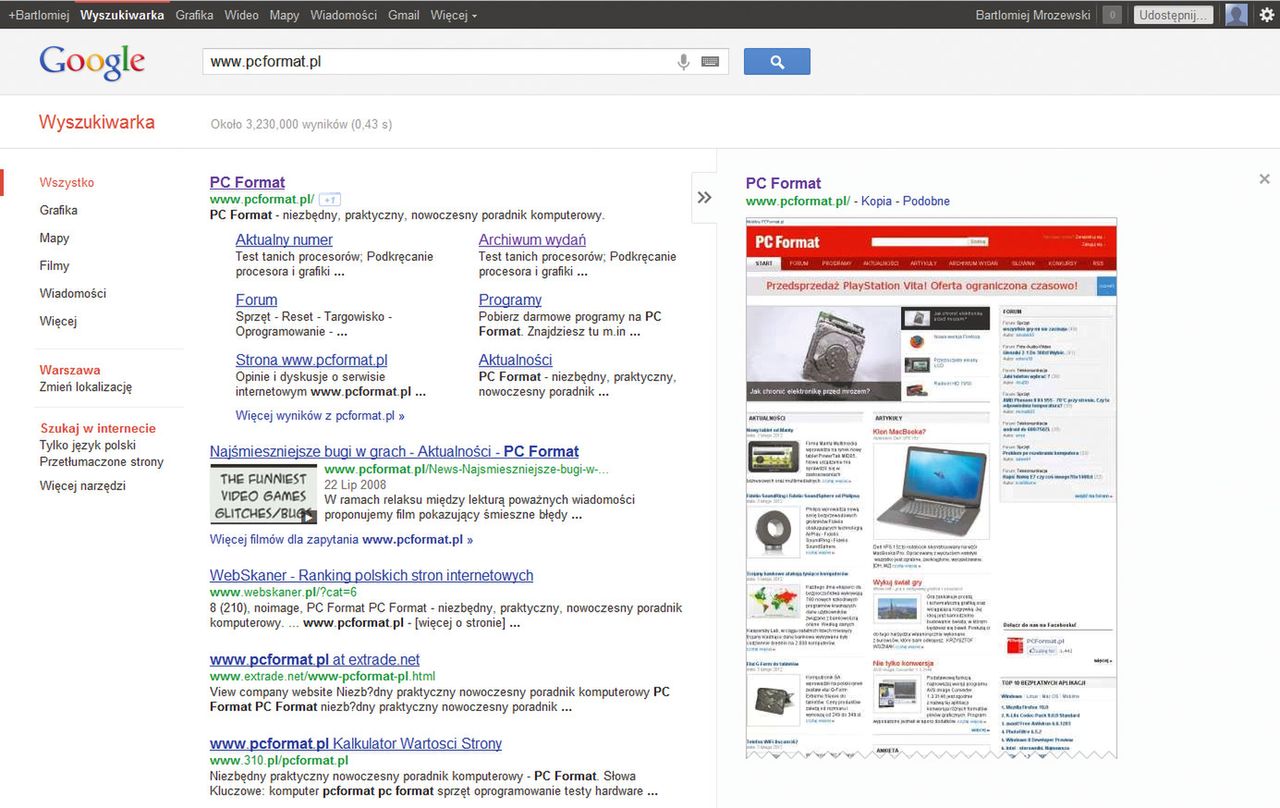Click the blue magnifier search button
Image resolution: width=1280 pixels, height=808 pixels.
(777, 62)
